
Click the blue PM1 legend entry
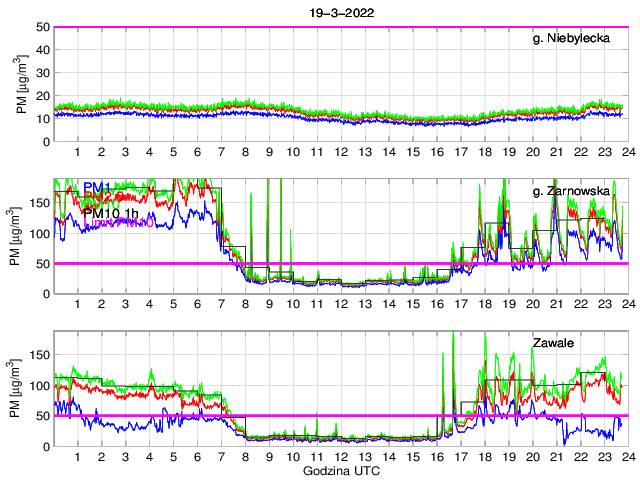click(97, 187)
